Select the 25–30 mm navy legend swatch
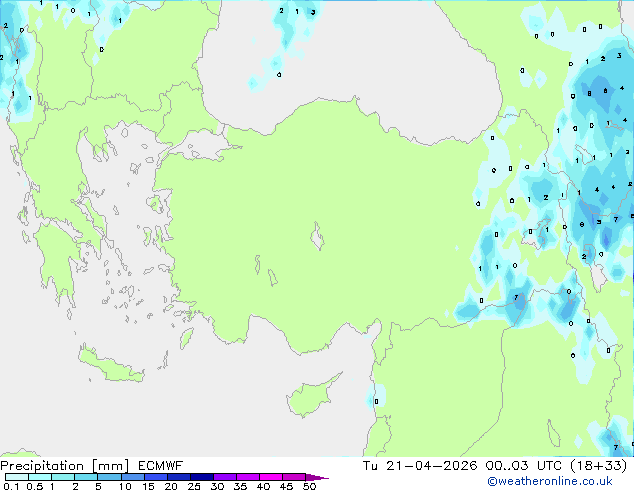The width and height of the screenshot is (634, 490). point(201,477)
